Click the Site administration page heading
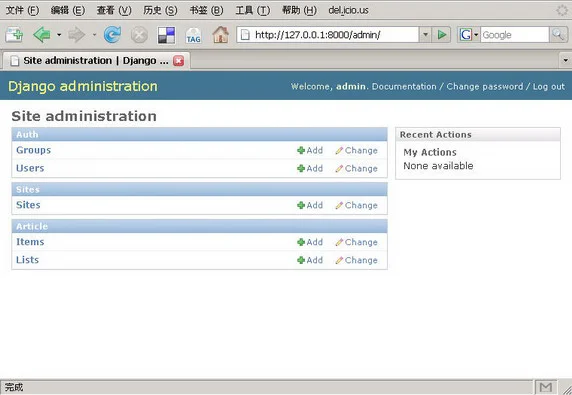Screen dimensions: 572x395 [x=84, y=116]
